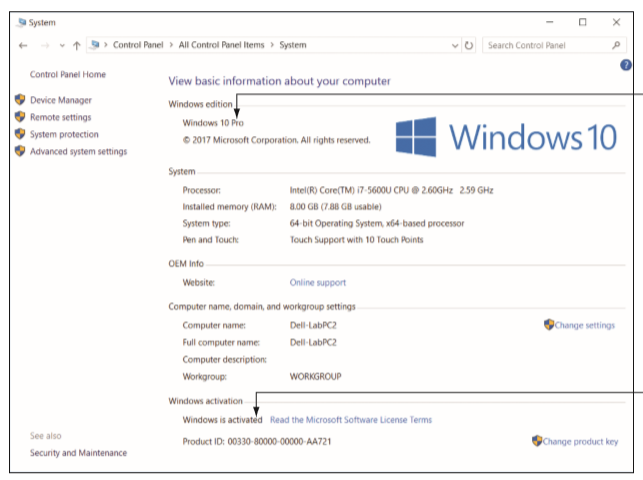Viewport: 643px width, 480px height.
Task: Click Change product key link
Action: [580, 441]
